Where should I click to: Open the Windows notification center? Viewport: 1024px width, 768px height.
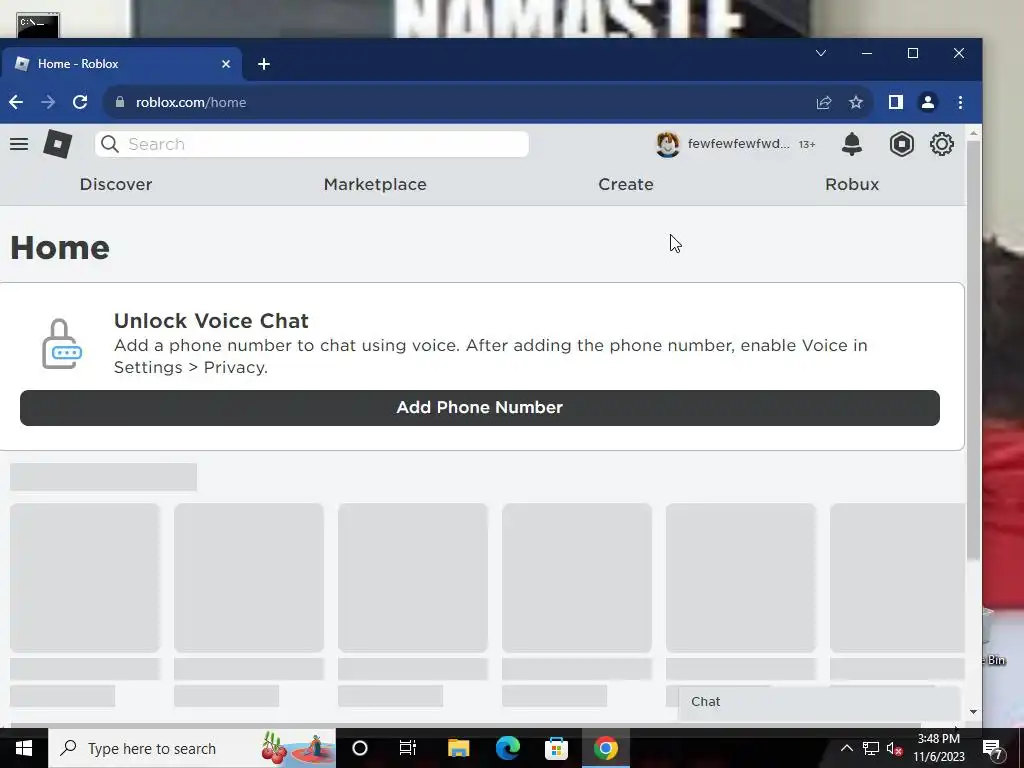click(993, 748)
